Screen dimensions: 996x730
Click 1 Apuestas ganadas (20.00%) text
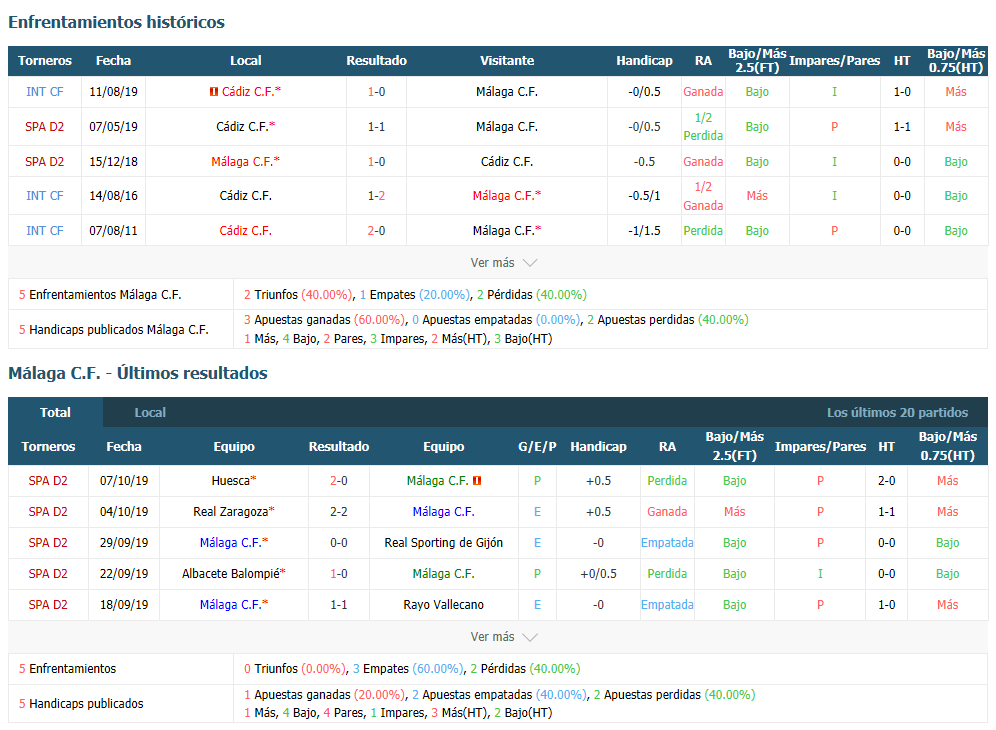pyautogui.click(x=324, y=694)
